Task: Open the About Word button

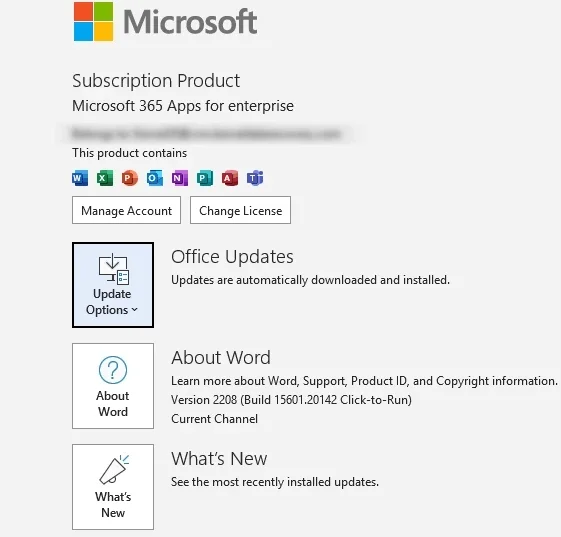Action: [113, 386]
